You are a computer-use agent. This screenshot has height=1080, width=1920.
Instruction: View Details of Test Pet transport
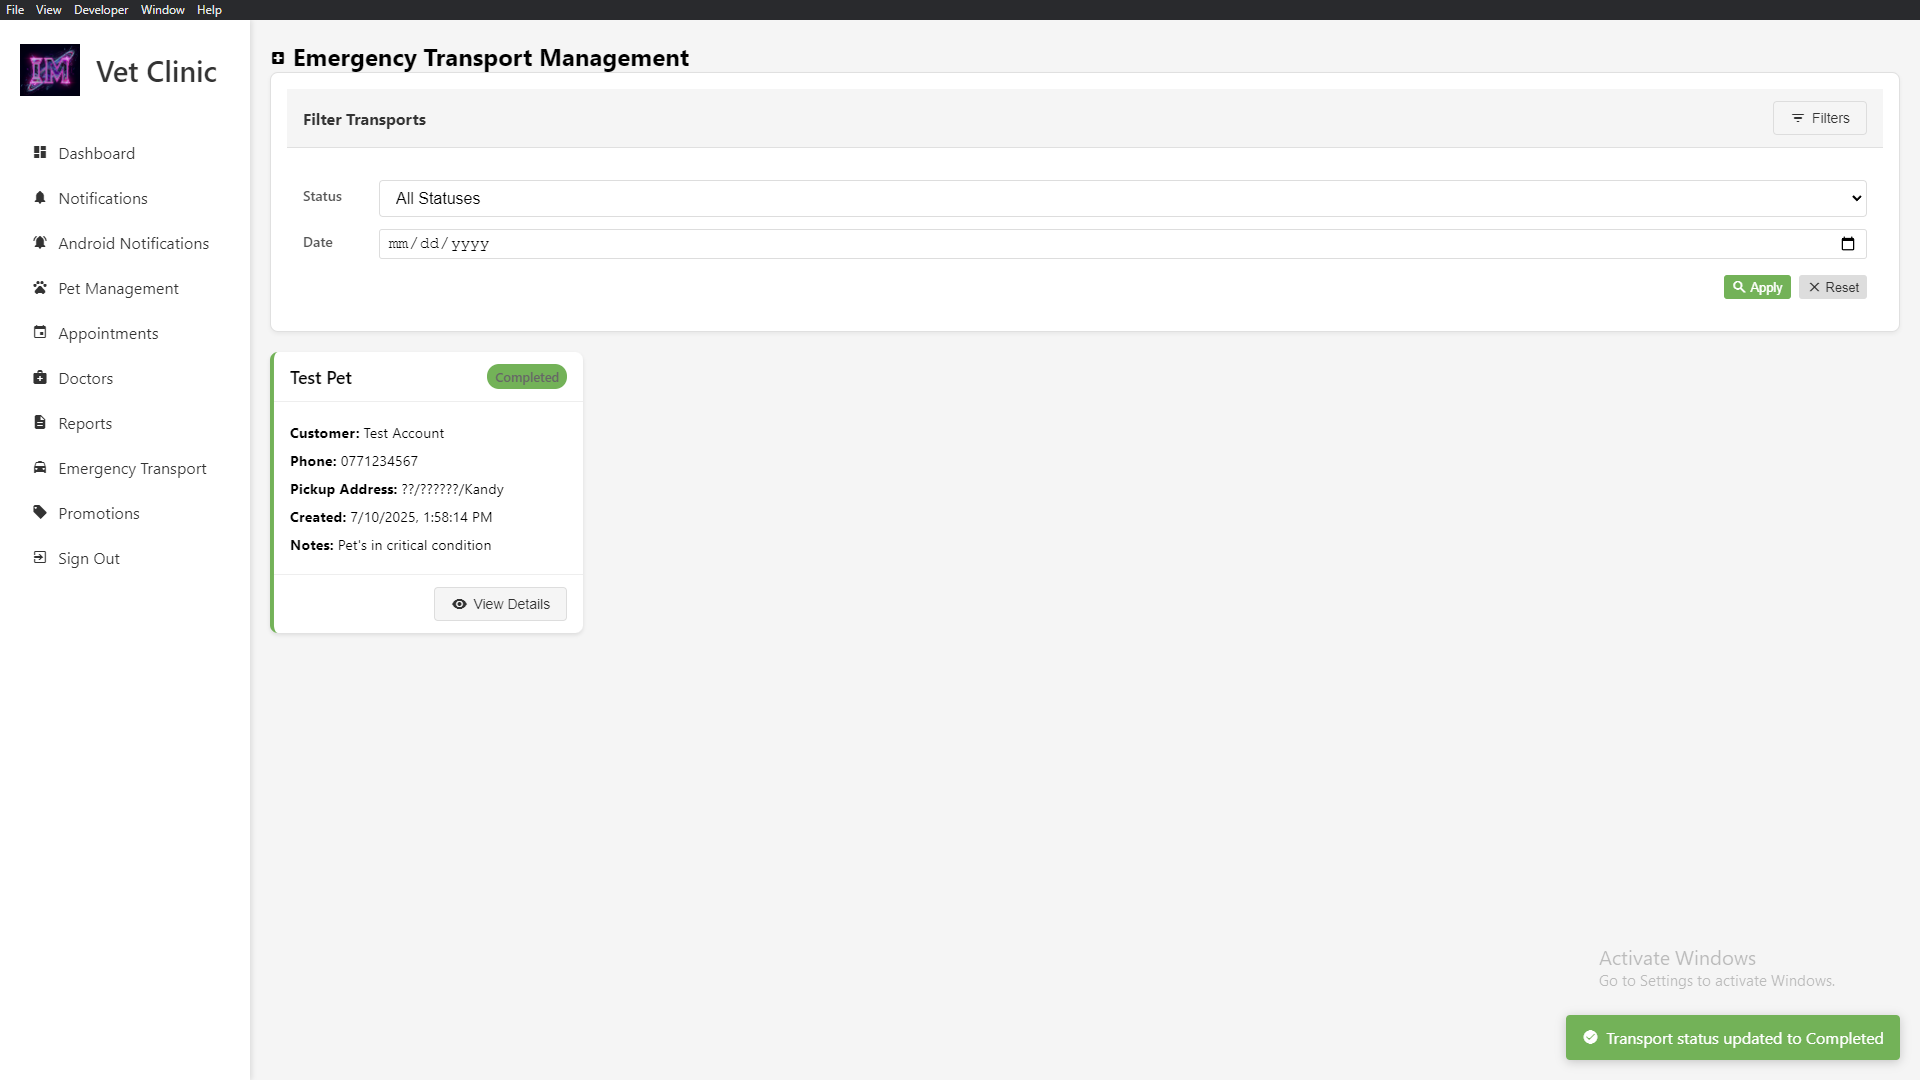click(500, 604)
